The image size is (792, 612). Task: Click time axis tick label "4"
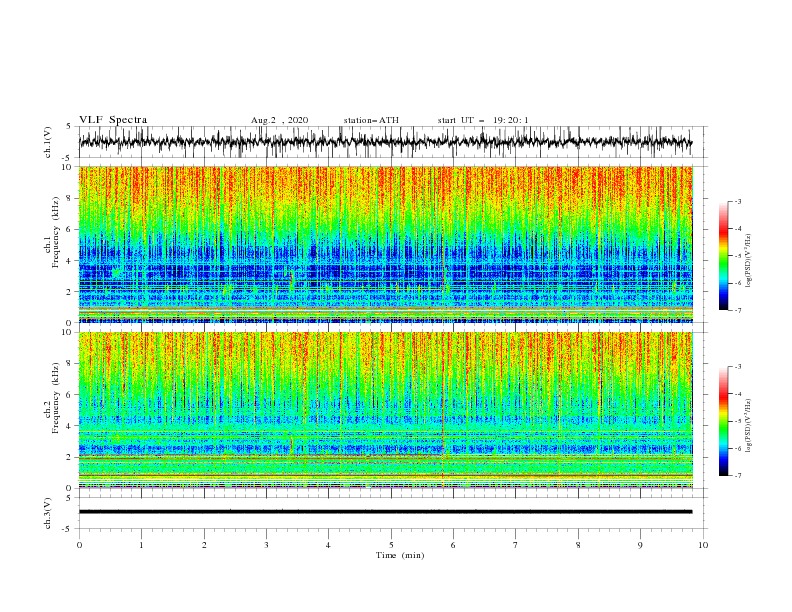point(328,545)
